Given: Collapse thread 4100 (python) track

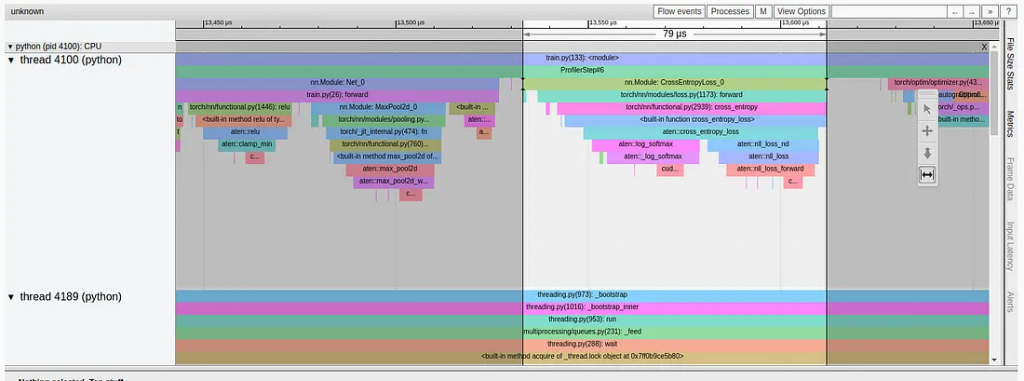Looking at the screenshot, I should pyautogui.click(x=11, y=60).
